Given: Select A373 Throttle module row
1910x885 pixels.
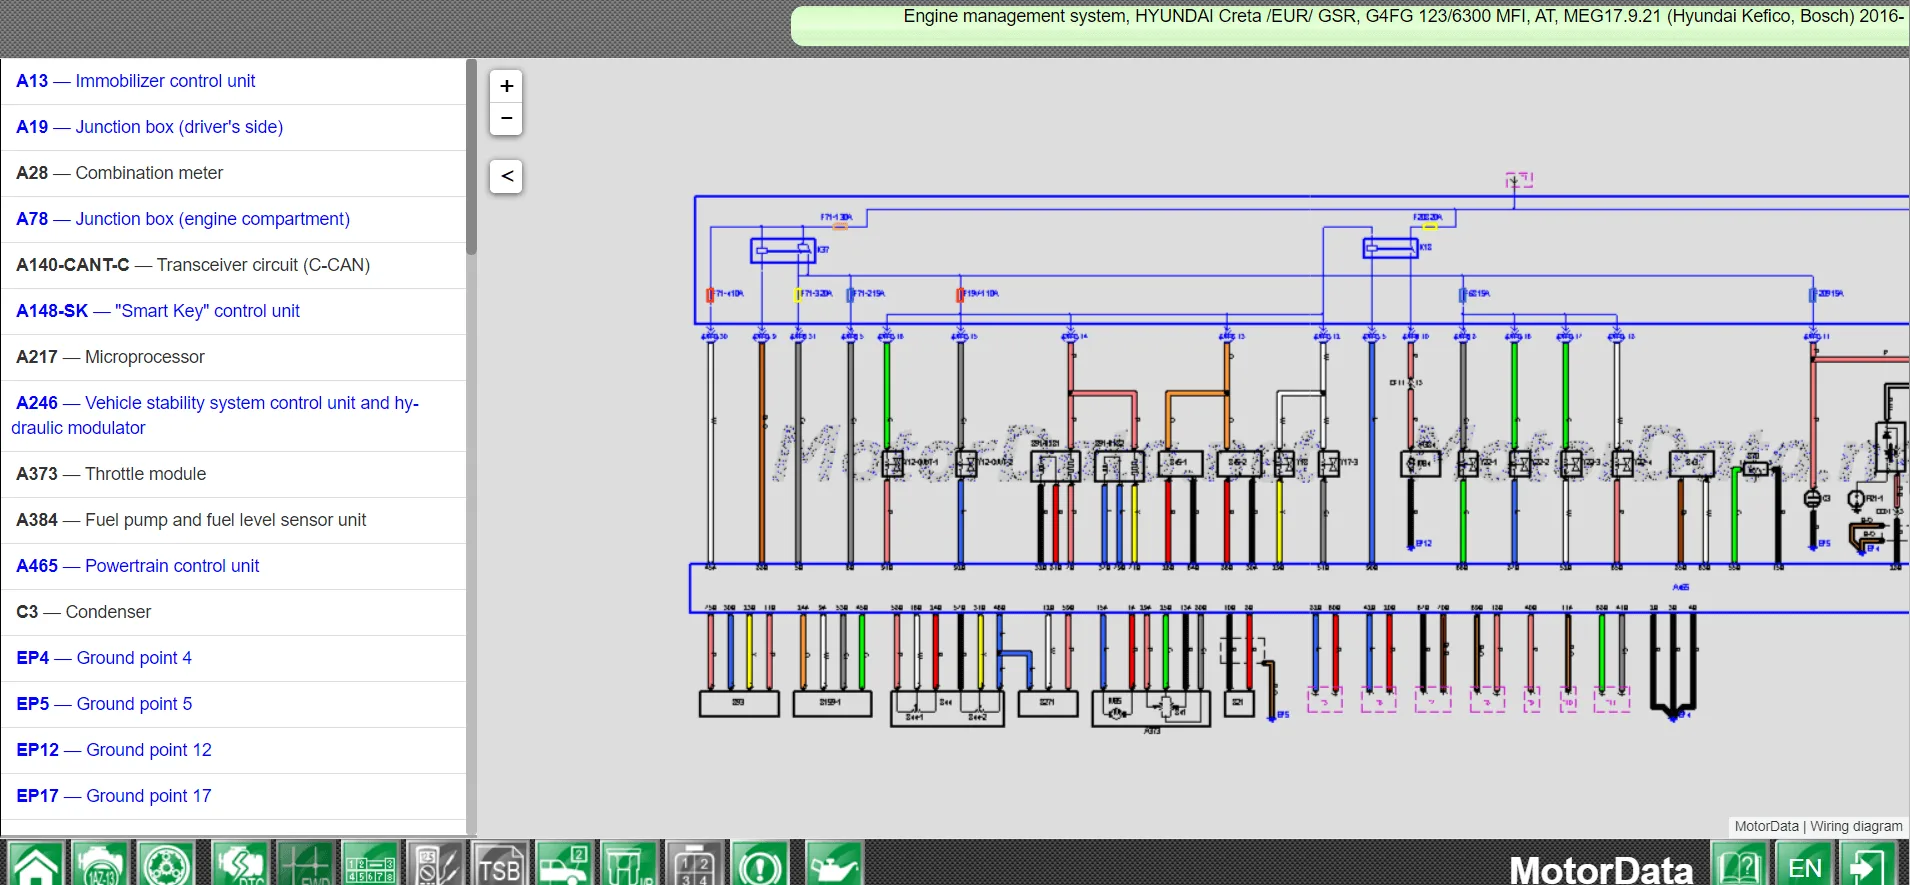Looking at the screenshot, I should coord(233,474).
